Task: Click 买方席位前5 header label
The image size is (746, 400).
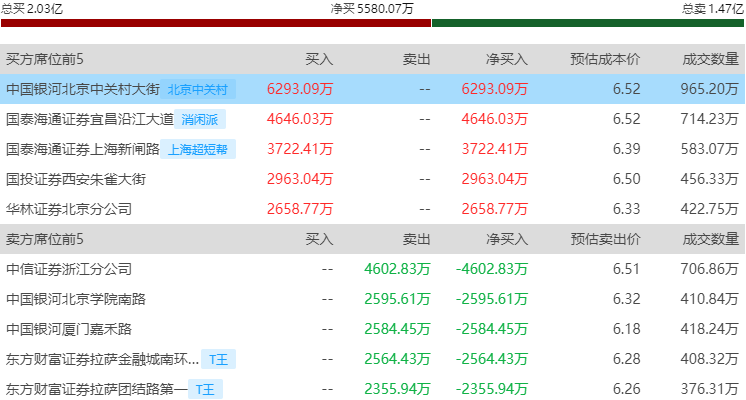Action: [44, 59]
